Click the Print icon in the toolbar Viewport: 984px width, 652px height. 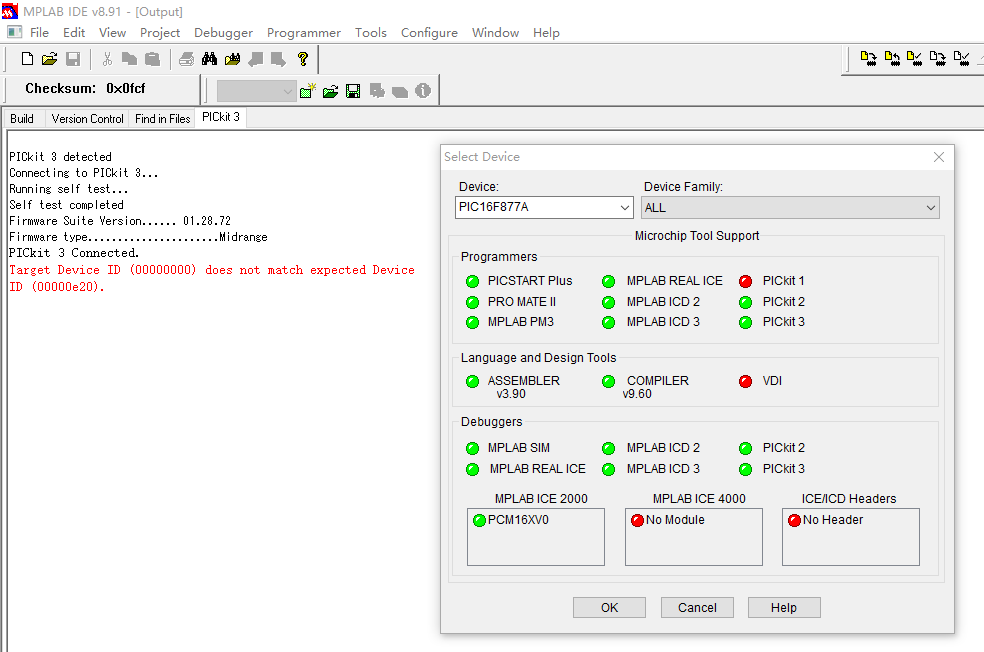[186, 59]
